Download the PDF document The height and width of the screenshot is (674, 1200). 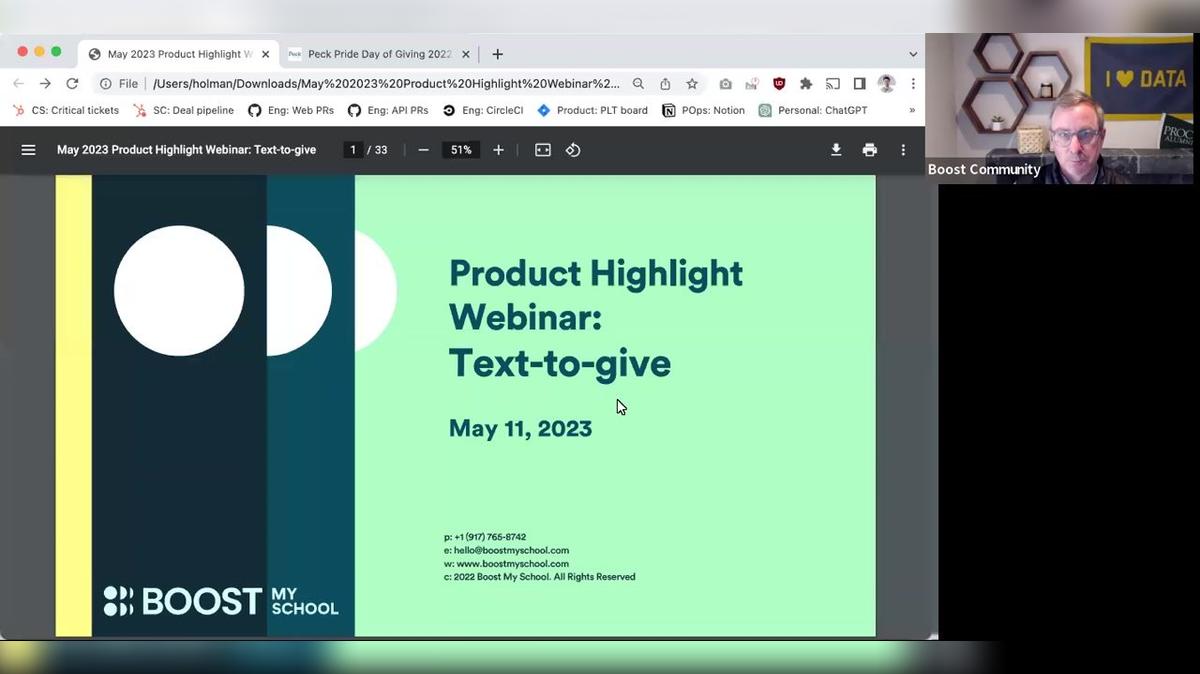[835, 149]
